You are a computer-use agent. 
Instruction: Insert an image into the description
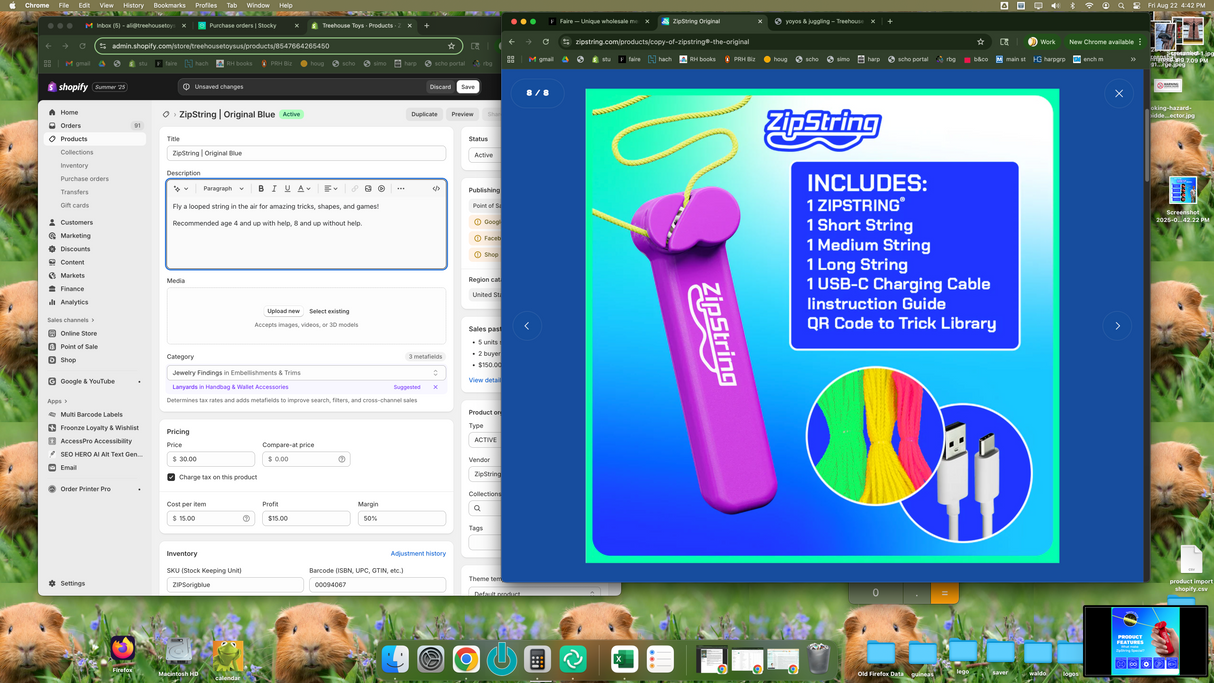[x=368, y=188]
